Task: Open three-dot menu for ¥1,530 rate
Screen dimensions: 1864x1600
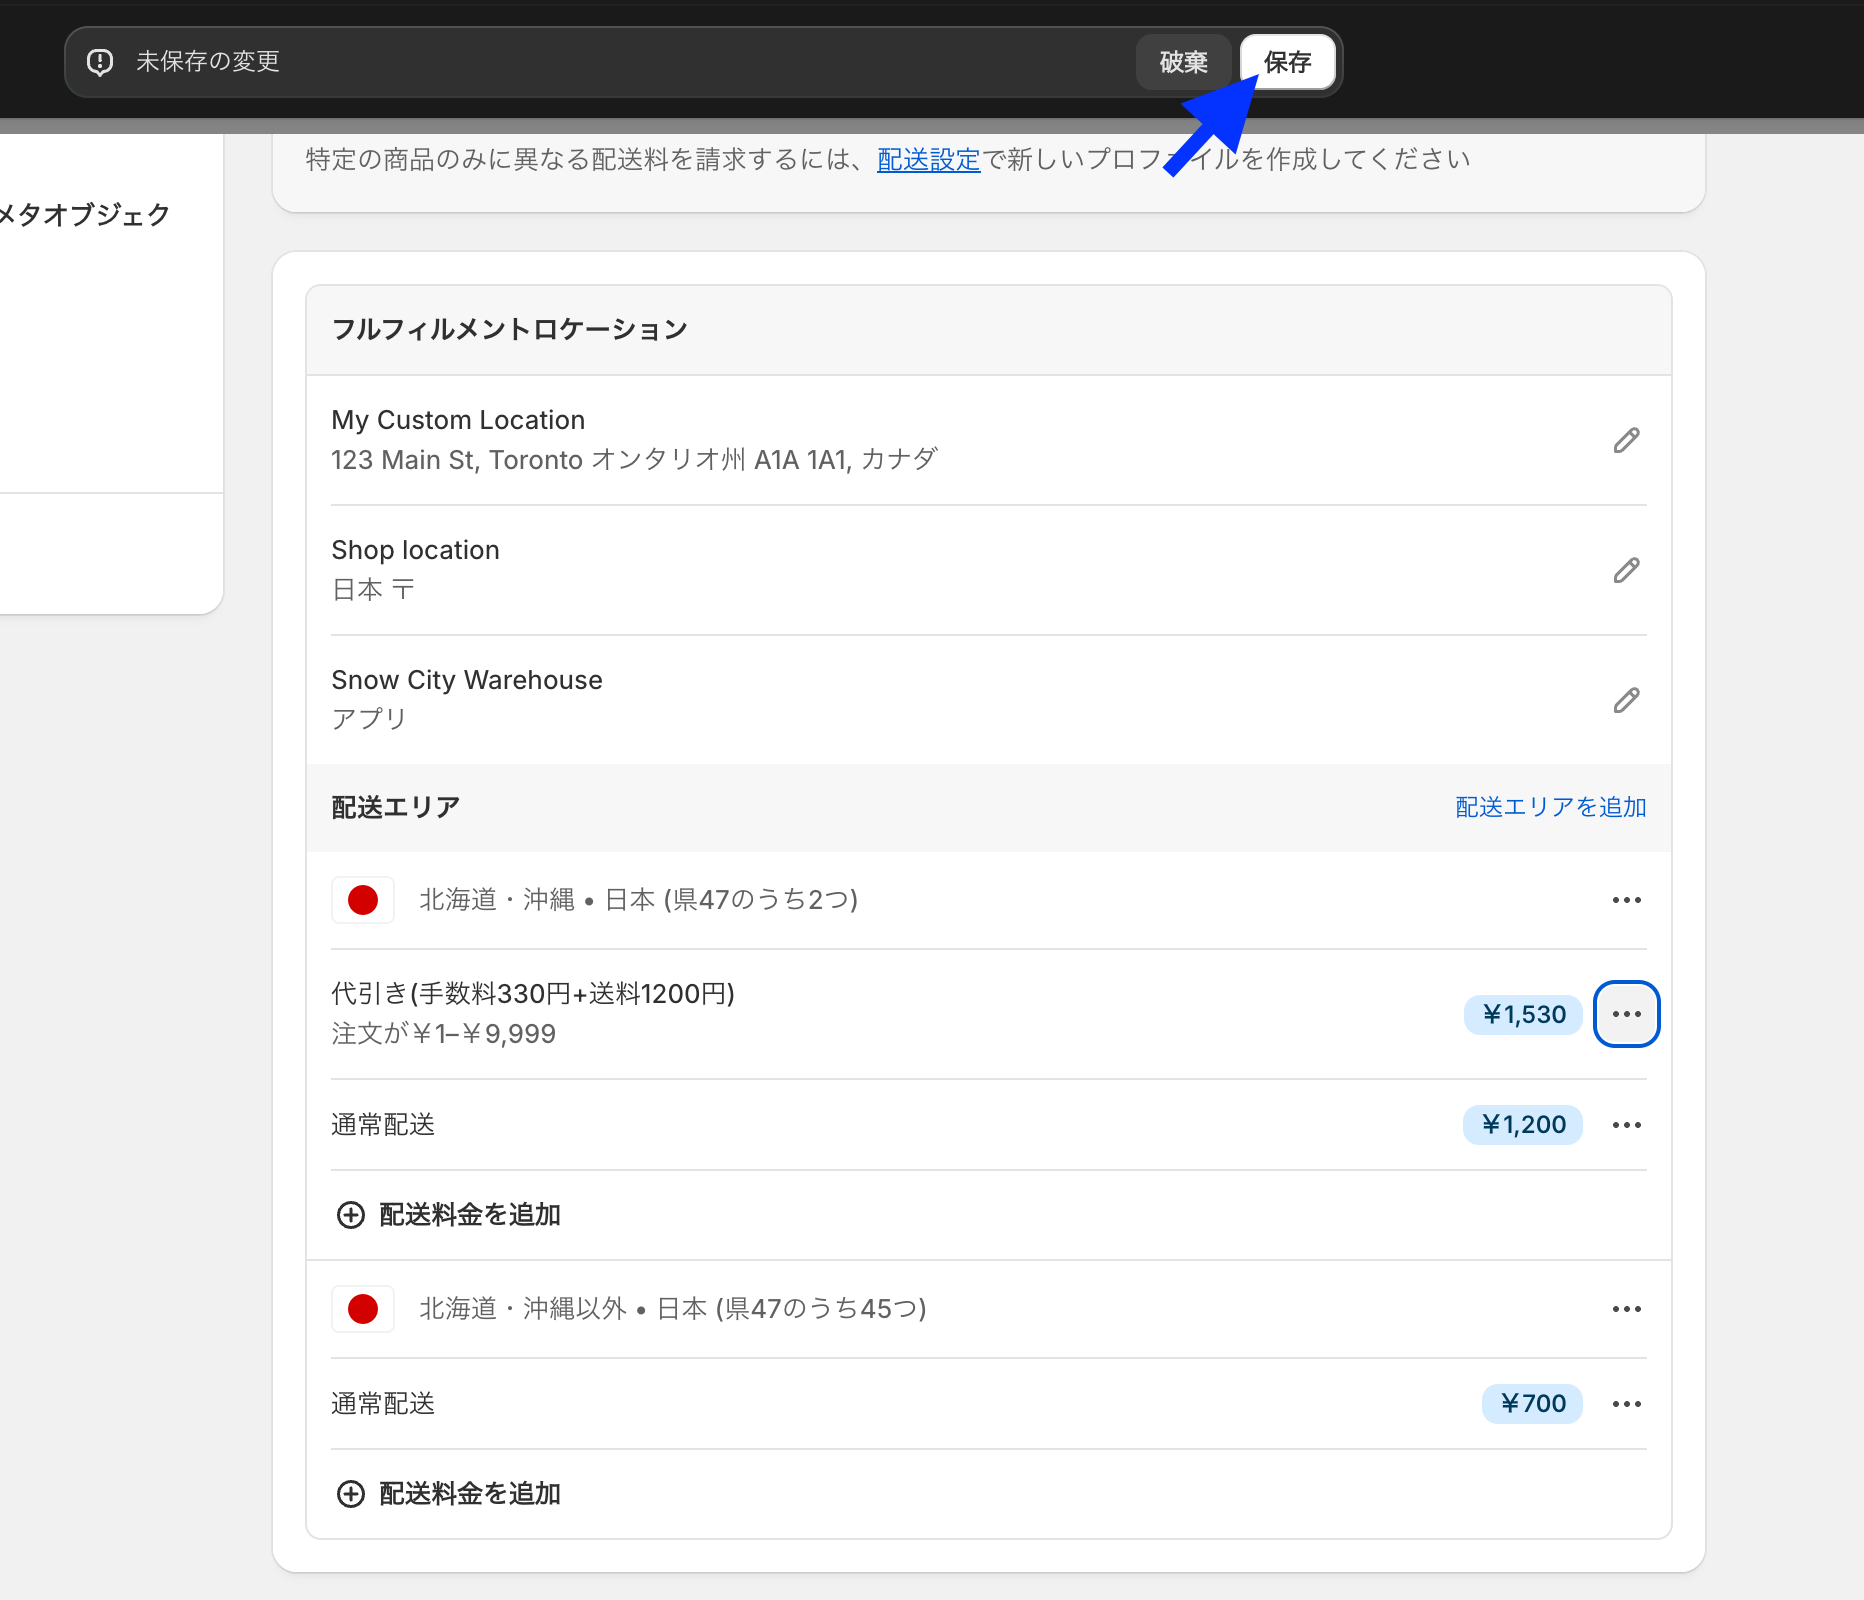Action: tap(1626, 1014)
